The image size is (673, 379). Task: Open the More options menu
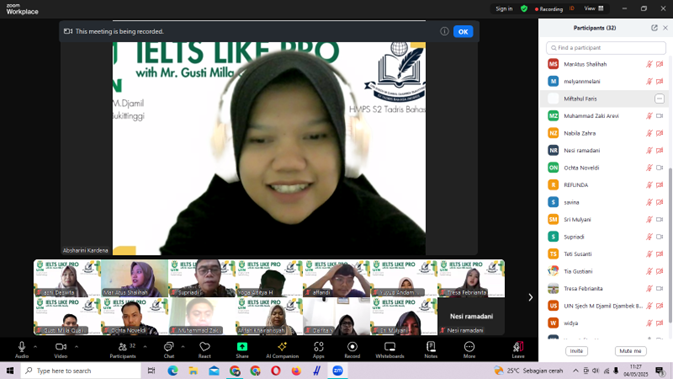[x=469, y=349]
